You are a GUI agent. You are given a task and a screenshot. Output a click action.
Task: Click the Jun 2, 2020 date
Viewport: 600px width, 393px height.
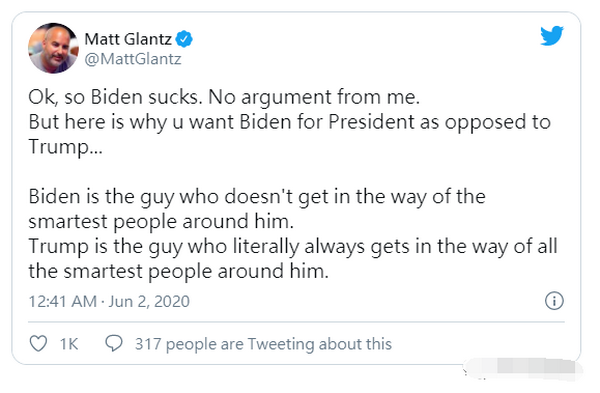tap(149, 302)
